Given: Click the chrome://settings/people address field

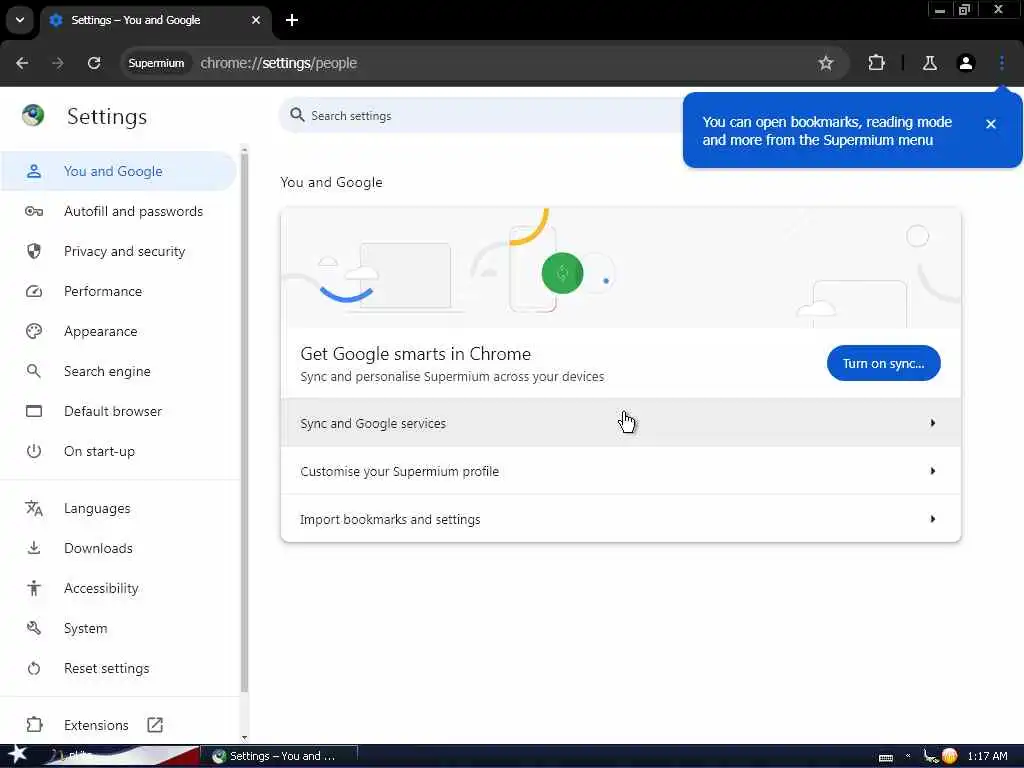Looking at the screenshot, I should pos(278,63).
